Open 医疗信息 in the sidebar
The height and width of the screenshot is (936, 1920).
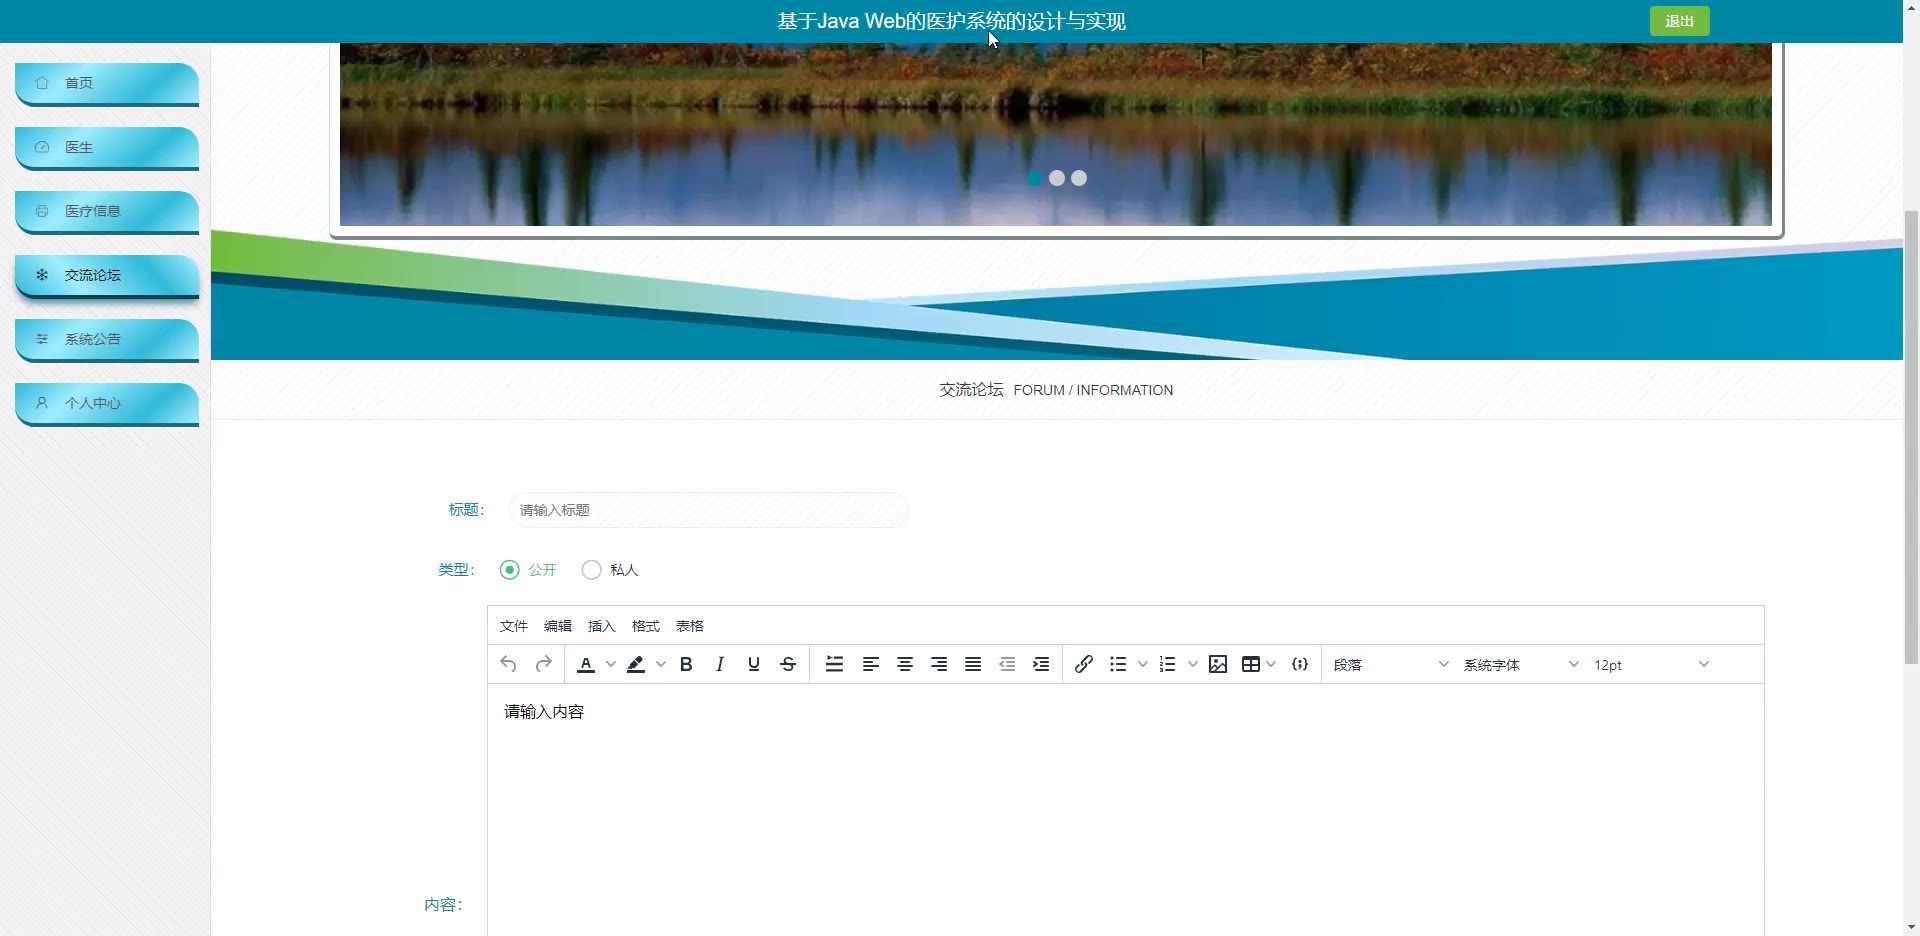107,211
